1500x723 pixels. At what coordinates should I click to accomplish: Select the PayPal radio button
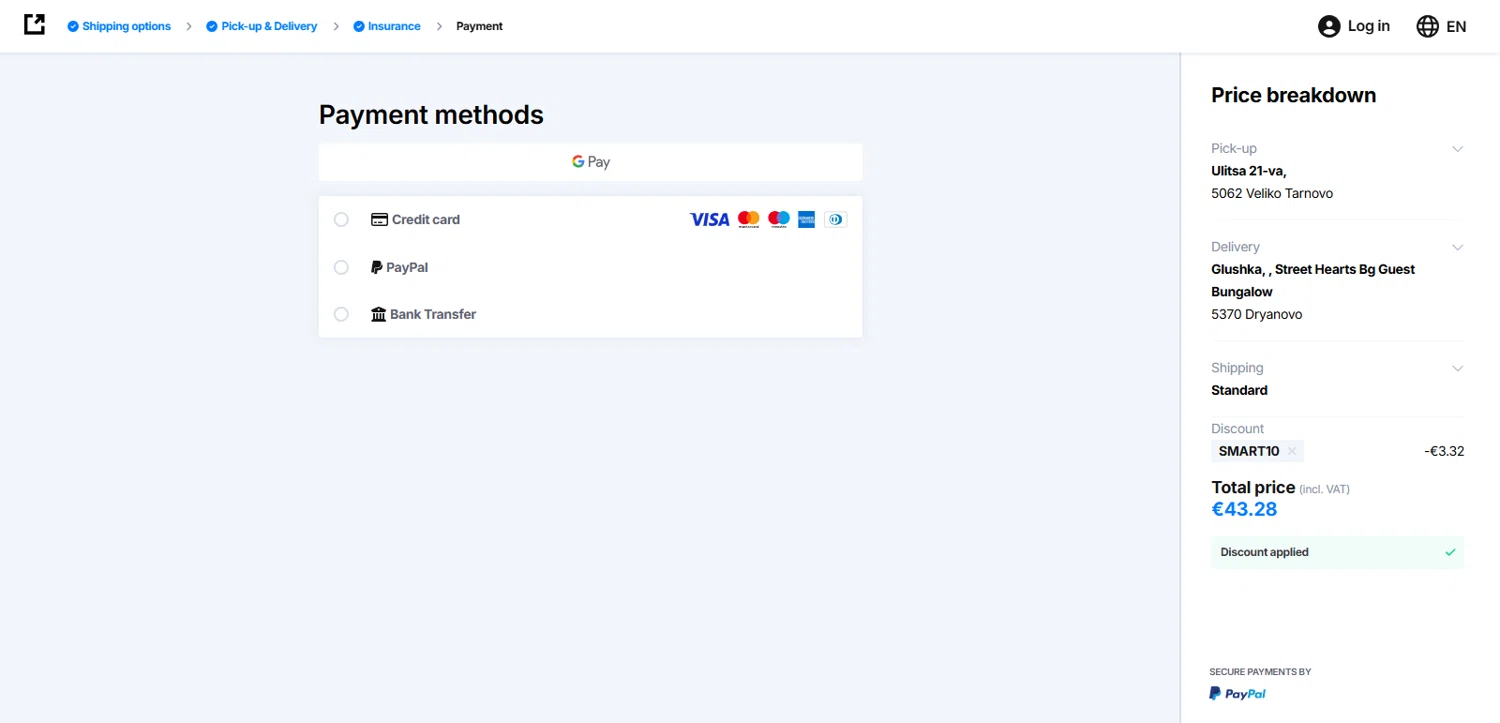pyautogui.click(x=341, y=267)
